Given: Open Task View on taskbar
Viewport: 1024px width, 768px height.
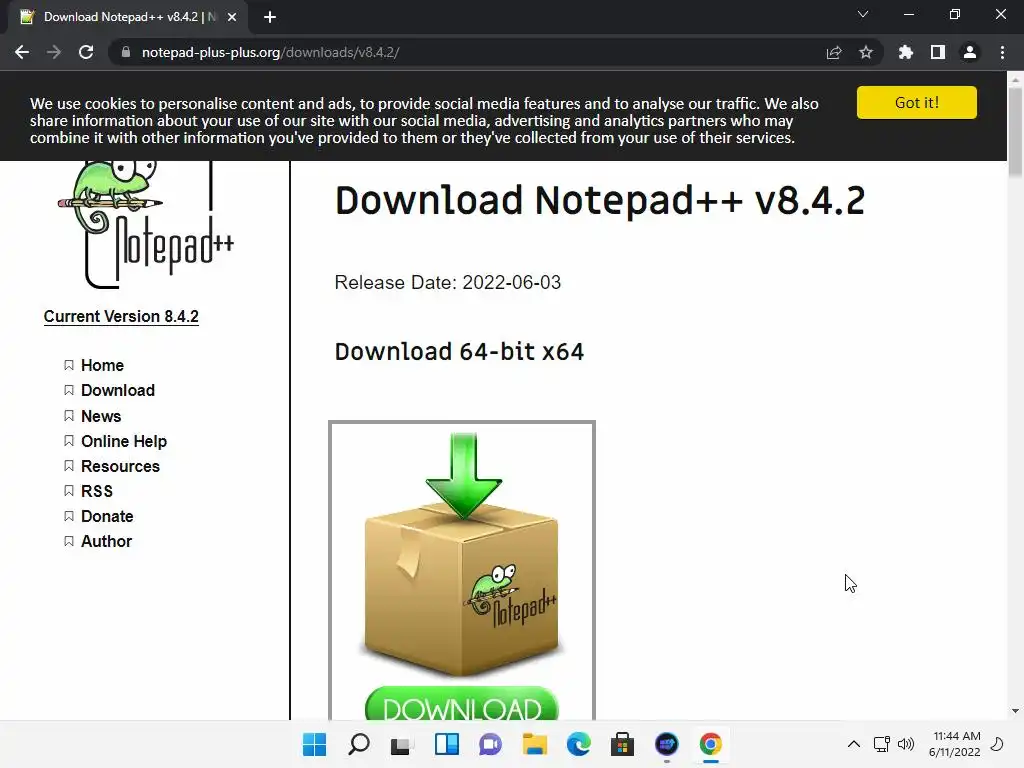Looking at the screenshot, I should 402,744.
